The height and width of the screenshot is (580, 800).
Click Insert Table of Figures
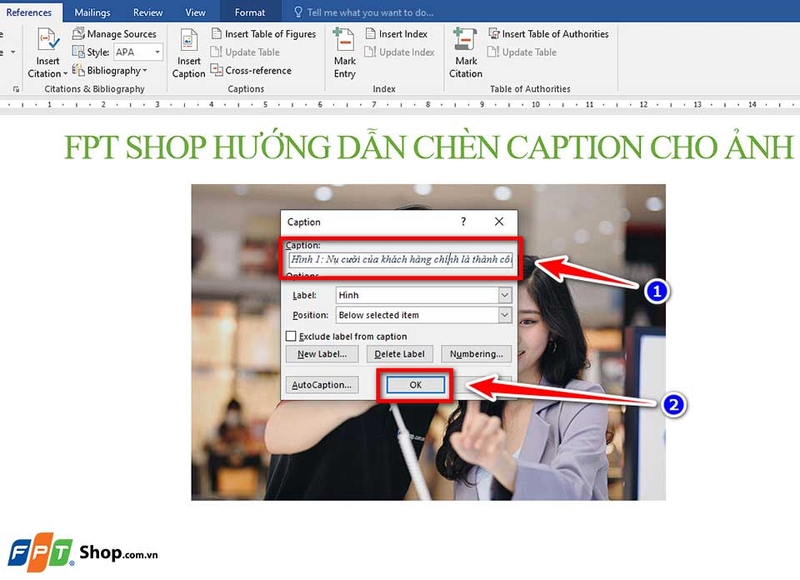click(x=265, y=33)
